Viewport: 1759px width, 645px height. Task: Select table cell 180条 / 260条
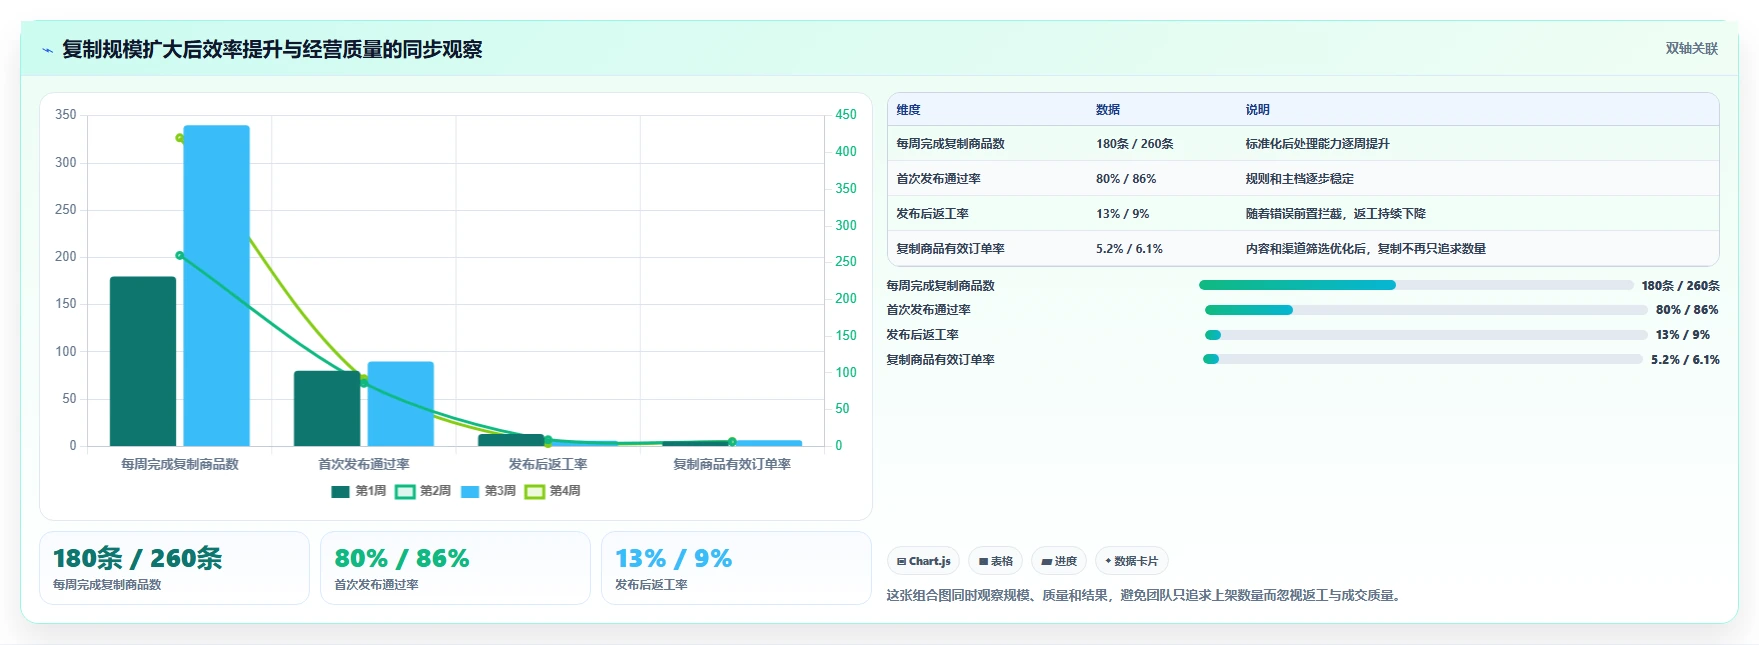tap(1135, 144)
